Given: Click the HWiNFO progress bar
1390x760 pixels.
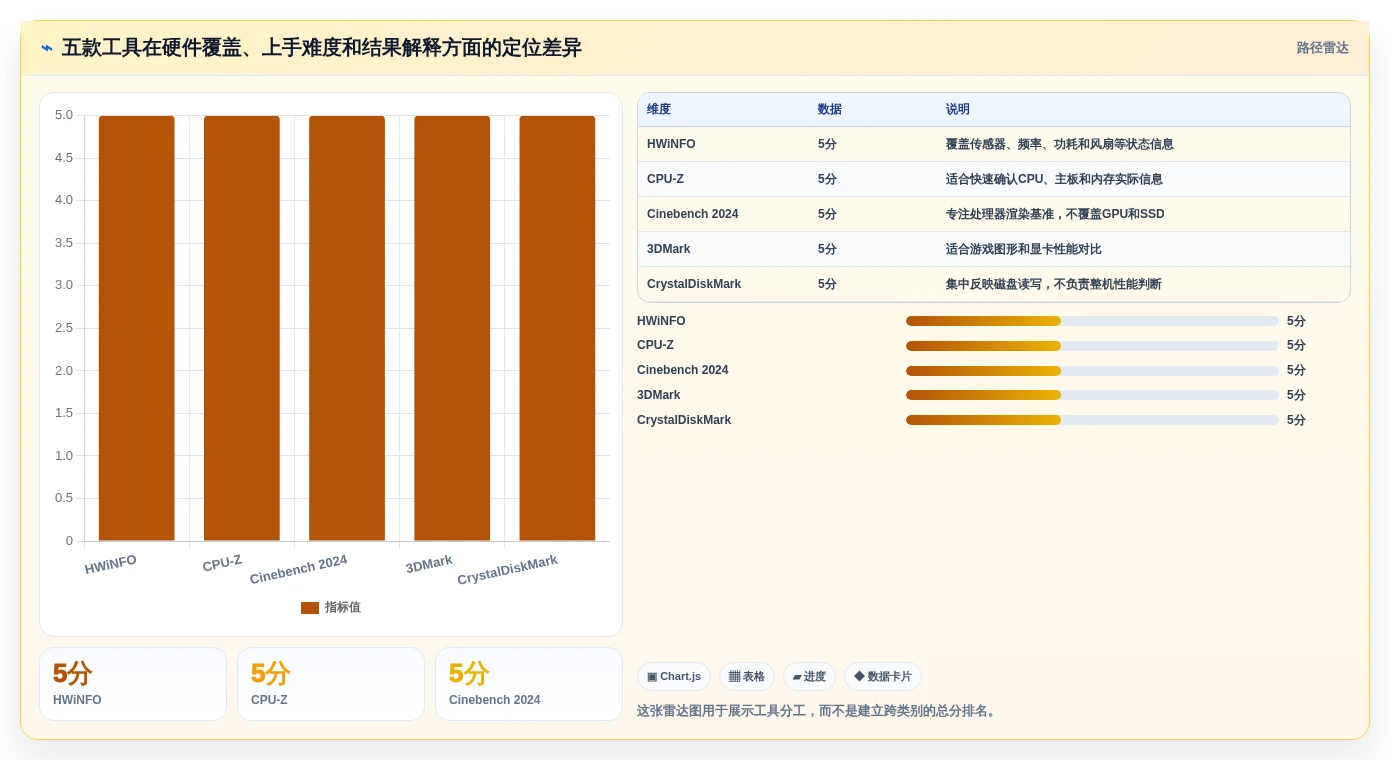Looking at the screenshot, I should [1092, 321].
